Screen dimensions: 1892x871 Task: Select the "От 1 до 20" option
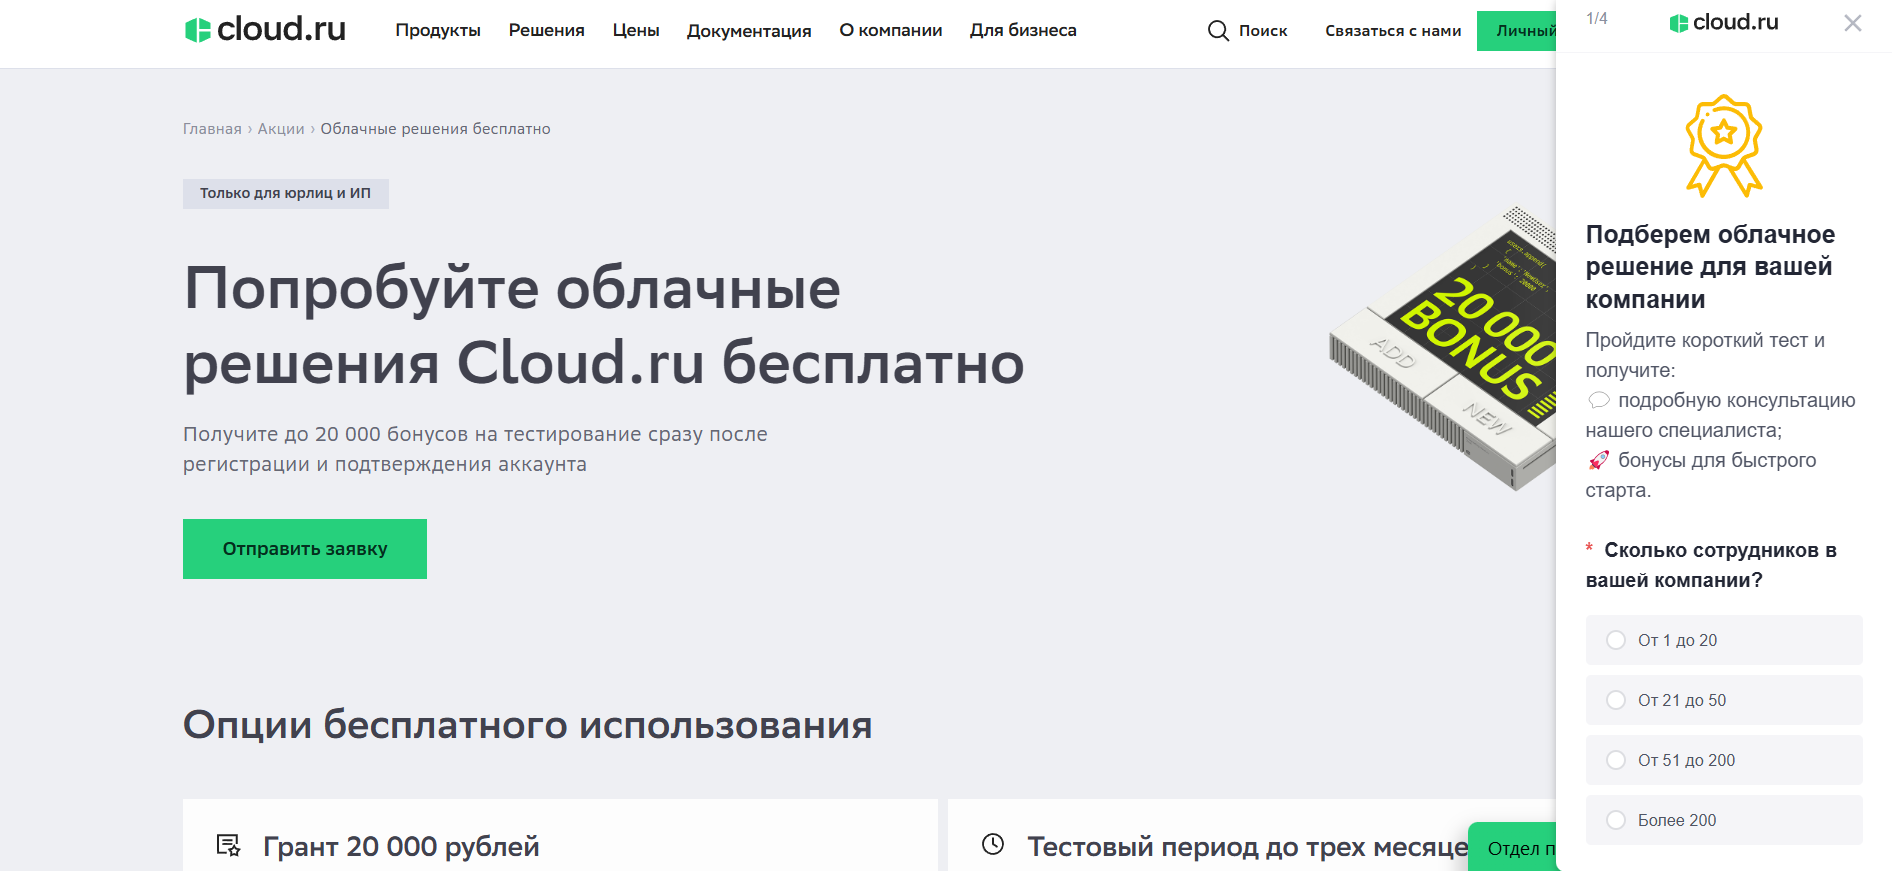pyautogui.click(x=1616, y=640)
